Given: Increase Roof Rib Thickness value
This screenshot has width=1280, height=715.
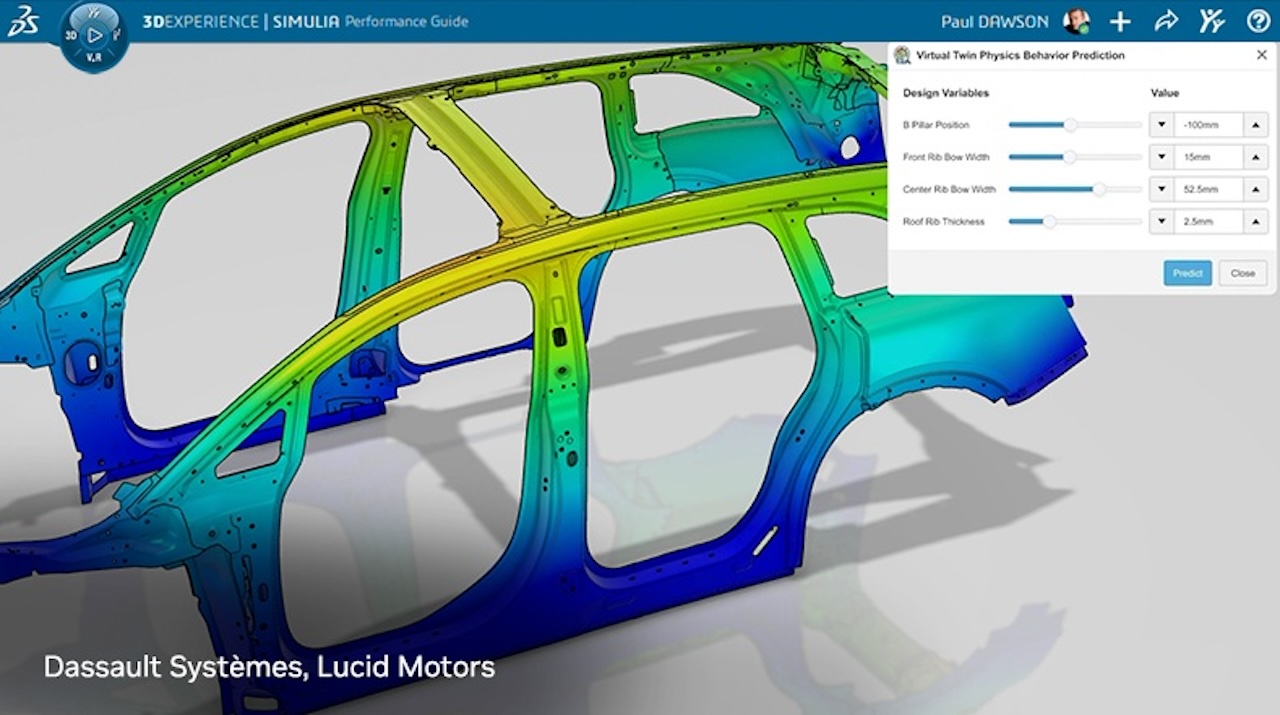Looking at the screenshot, I should [x=1255, y=221].
